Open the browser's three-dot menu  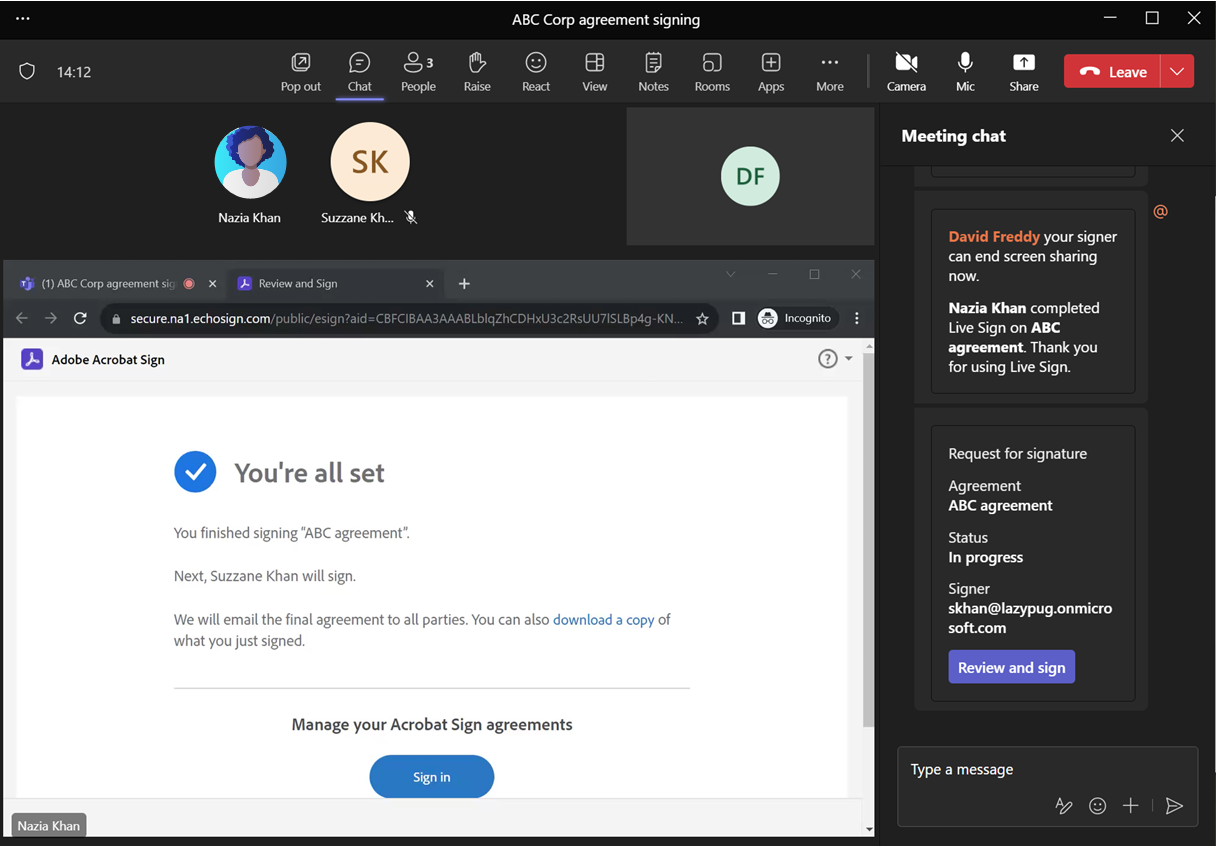tap(857, 318)
